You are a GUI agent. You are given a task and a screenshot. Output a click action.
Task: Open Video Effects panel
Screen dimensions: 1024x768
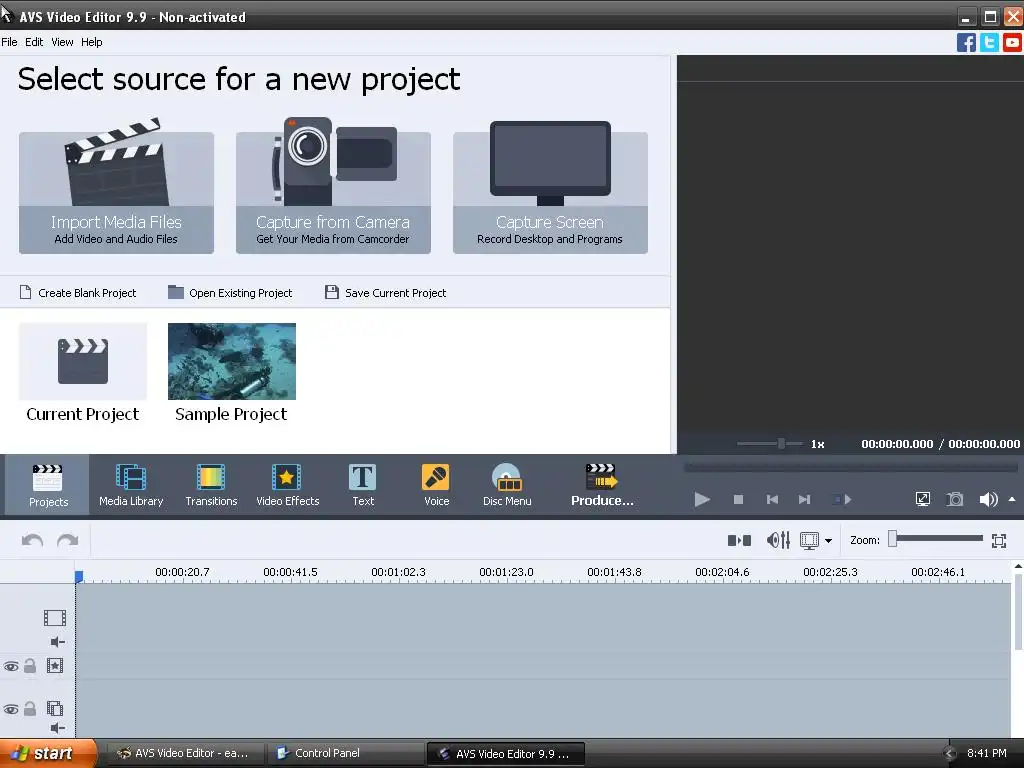pyautogui.click(x=287, y=485)
